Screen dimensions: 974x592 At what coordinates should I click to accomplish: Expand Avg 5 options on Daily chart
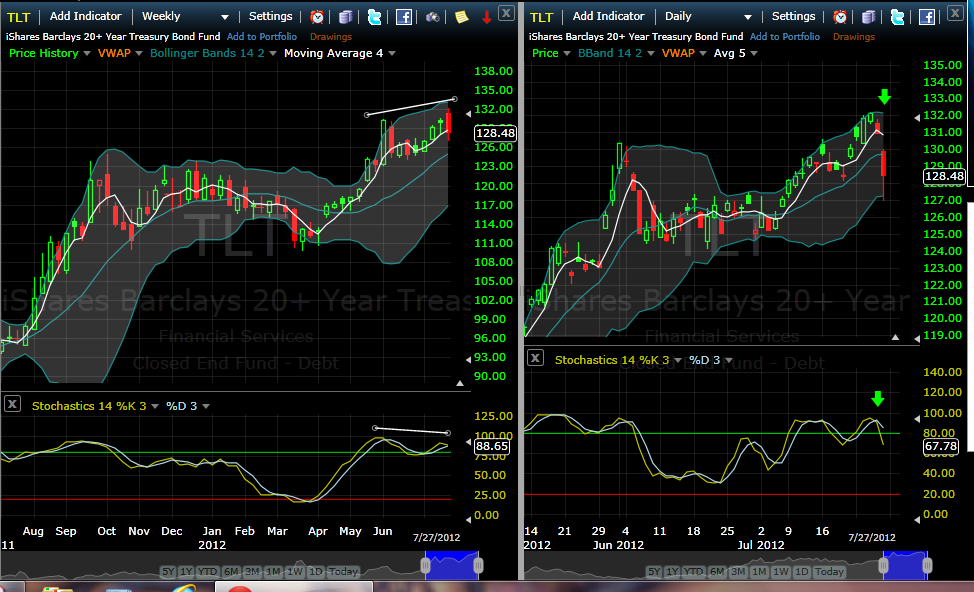[753, 53]
